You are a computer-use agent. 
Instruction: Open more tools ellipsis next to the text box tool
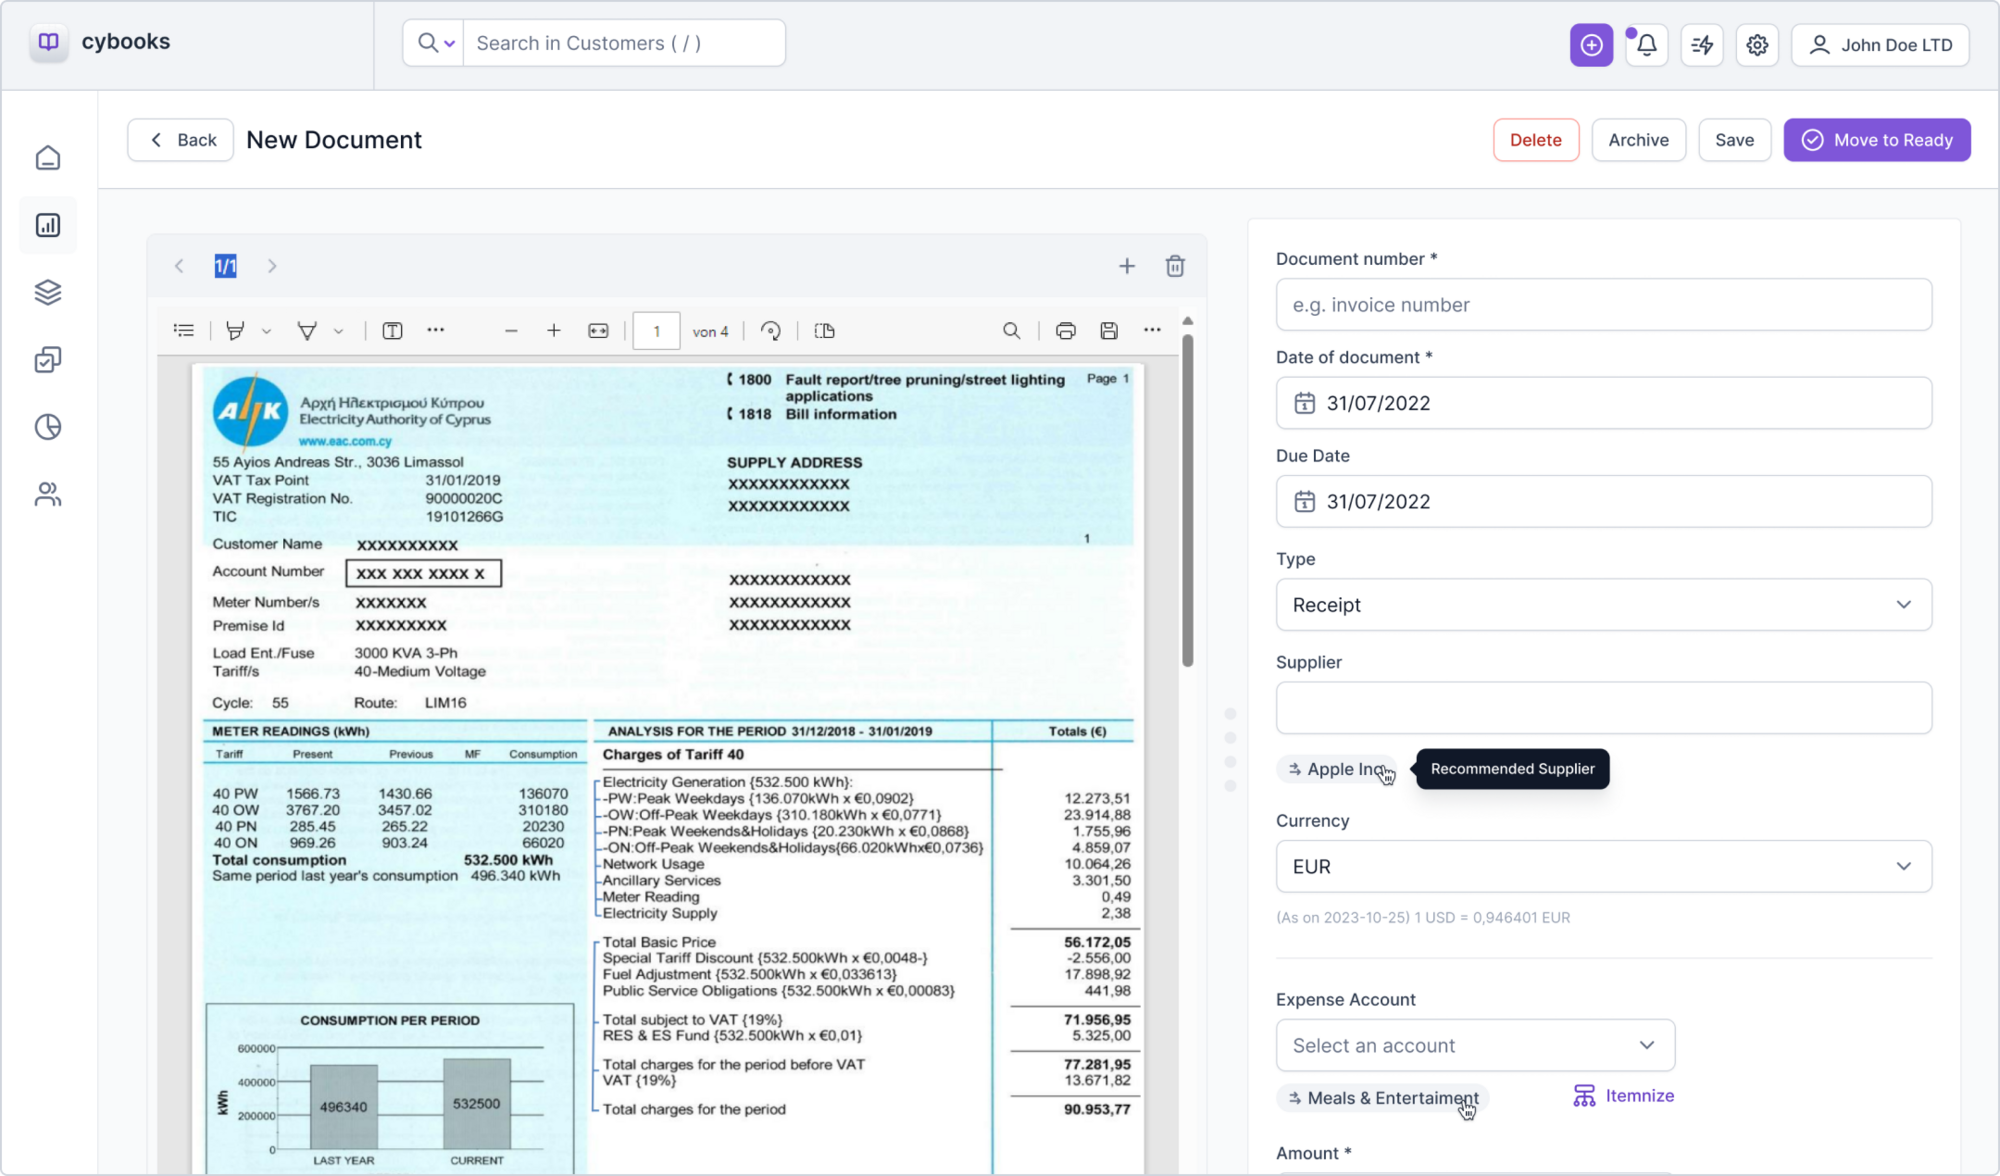click(x=436, y=330)
